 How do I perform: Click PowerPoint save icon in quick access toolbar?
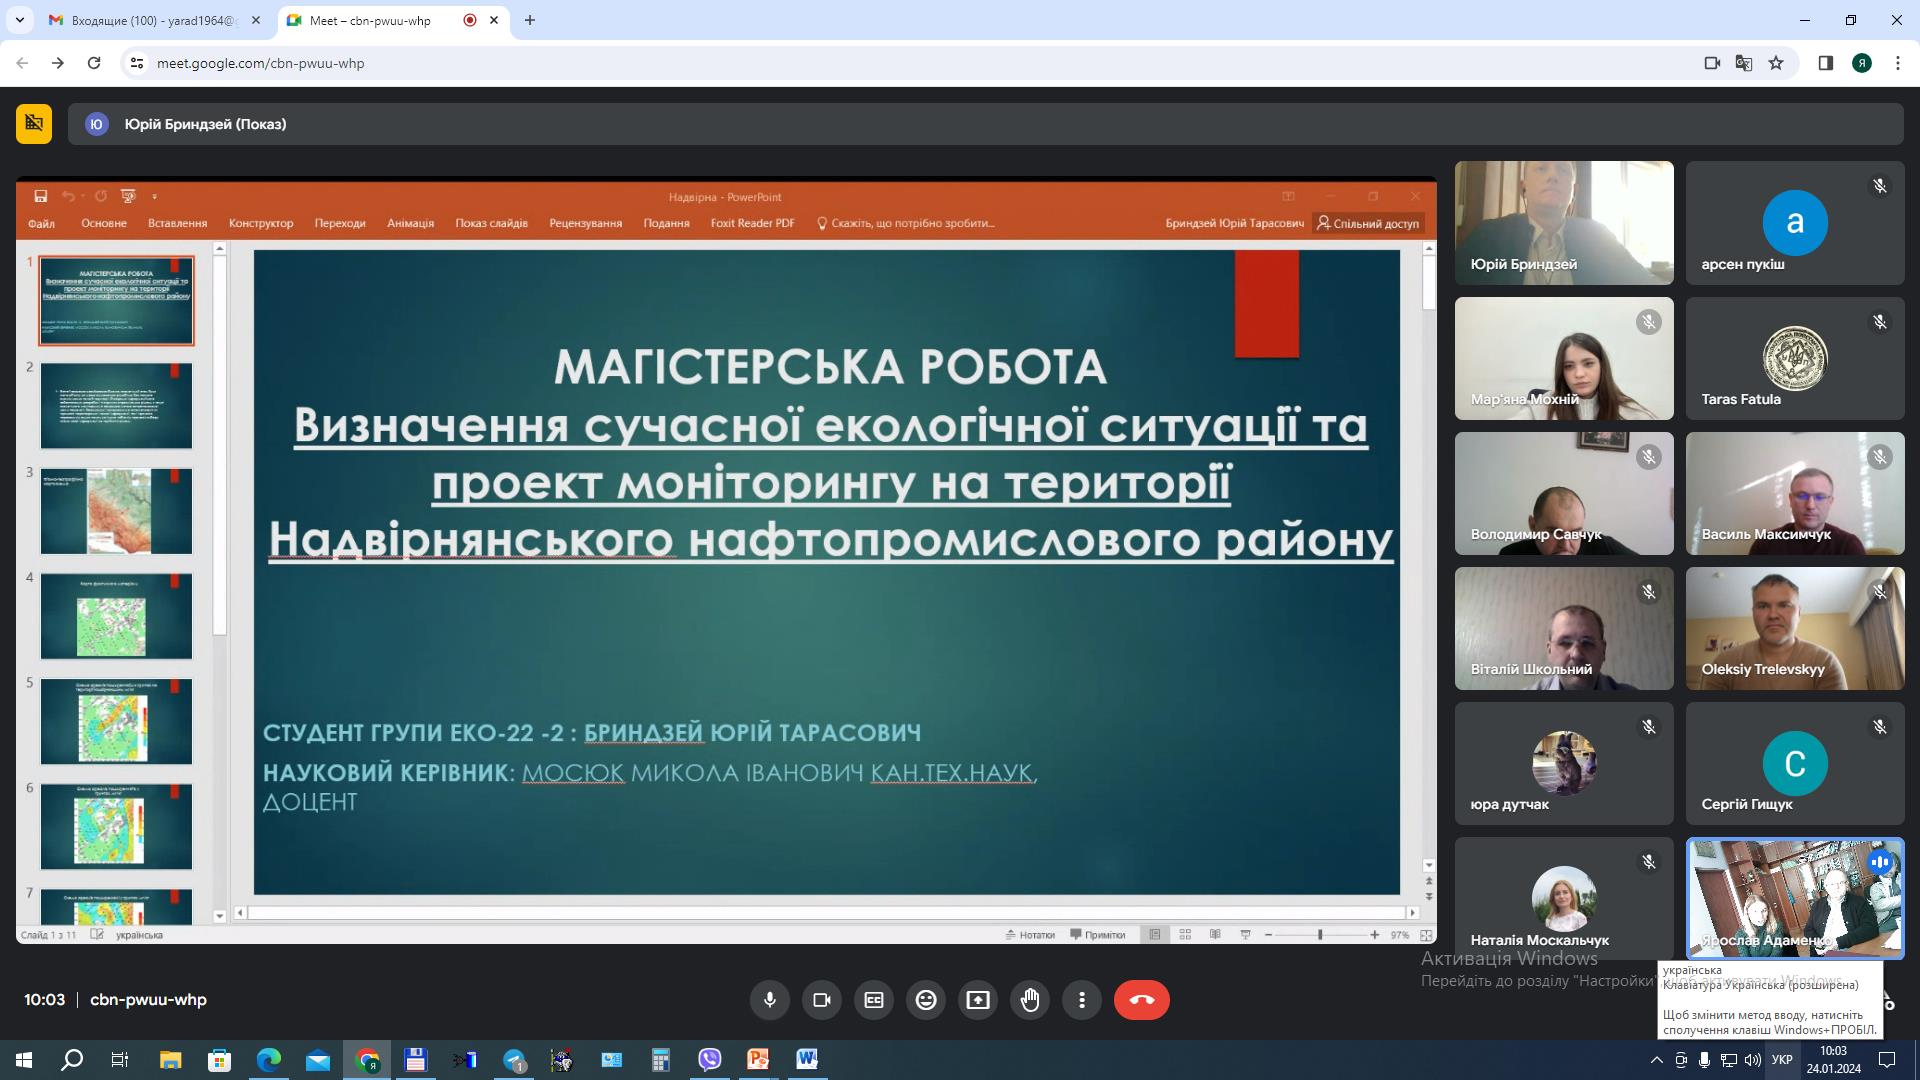(41, 196)
